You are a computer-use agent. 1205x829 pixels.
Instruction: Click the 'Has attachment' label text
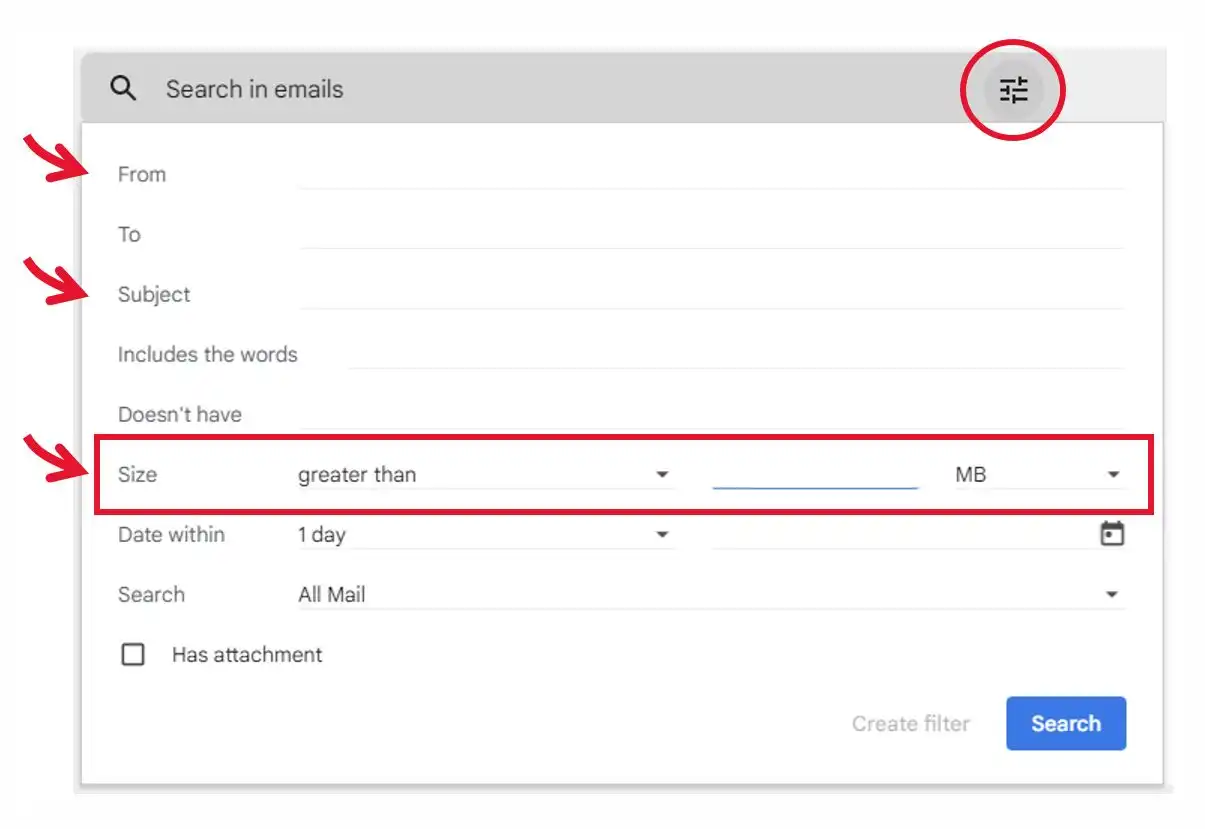pyautogui.click(x=247, y=655)
